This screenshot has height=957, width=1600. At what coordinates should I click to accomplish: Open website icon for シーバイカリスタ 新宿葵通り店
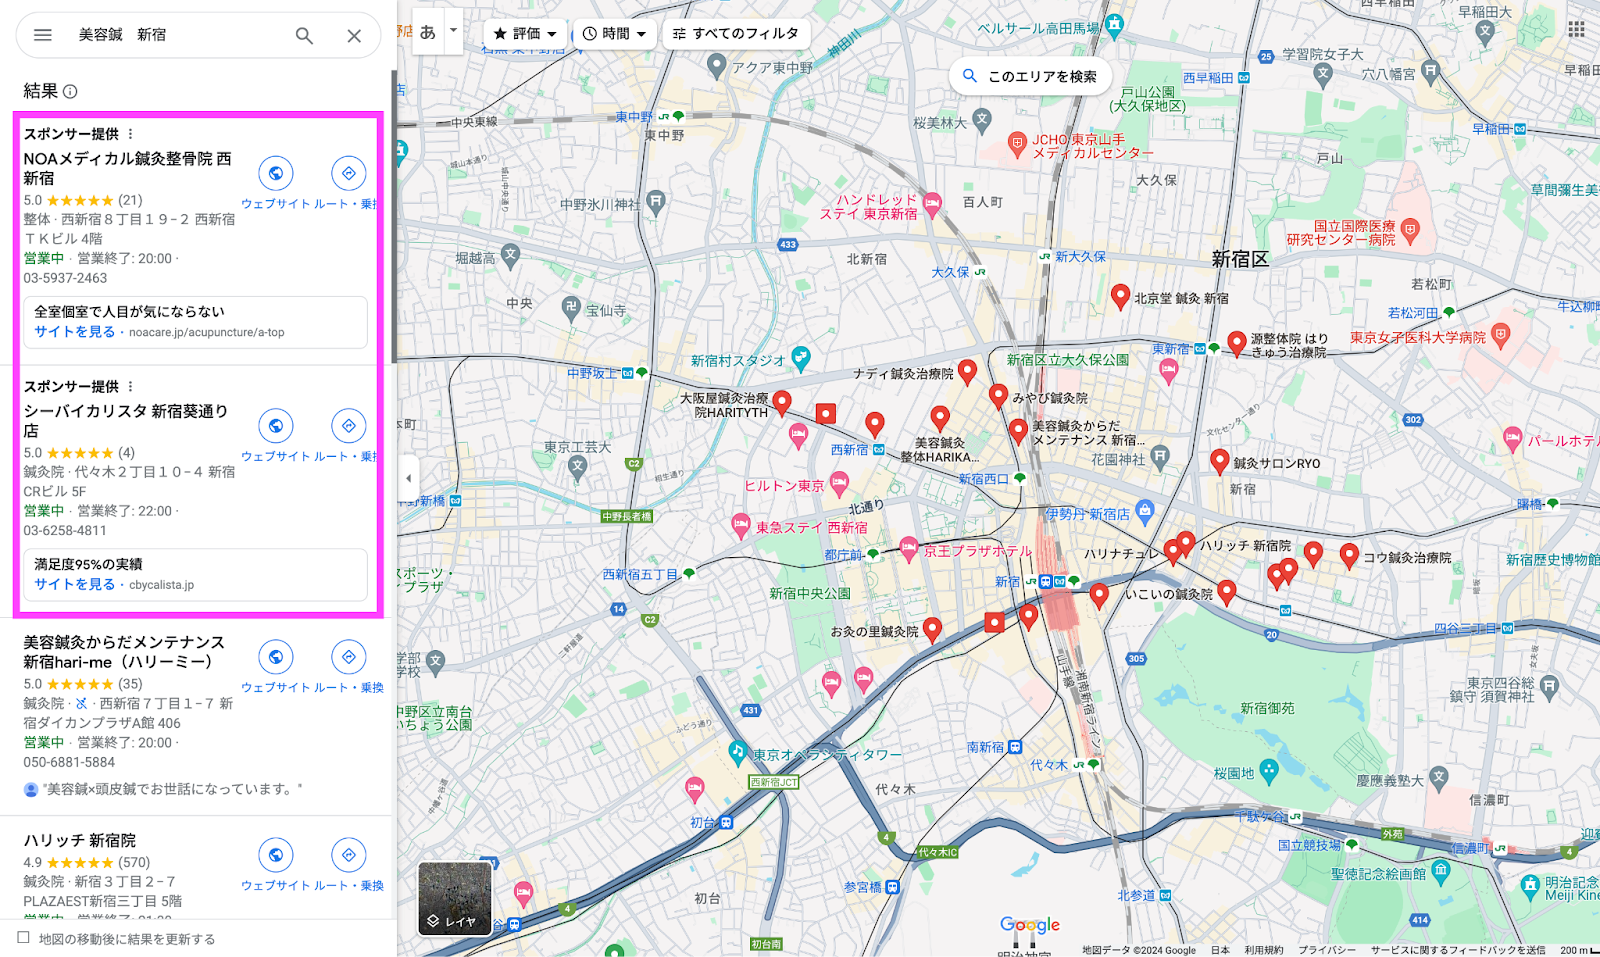point(275,426)
